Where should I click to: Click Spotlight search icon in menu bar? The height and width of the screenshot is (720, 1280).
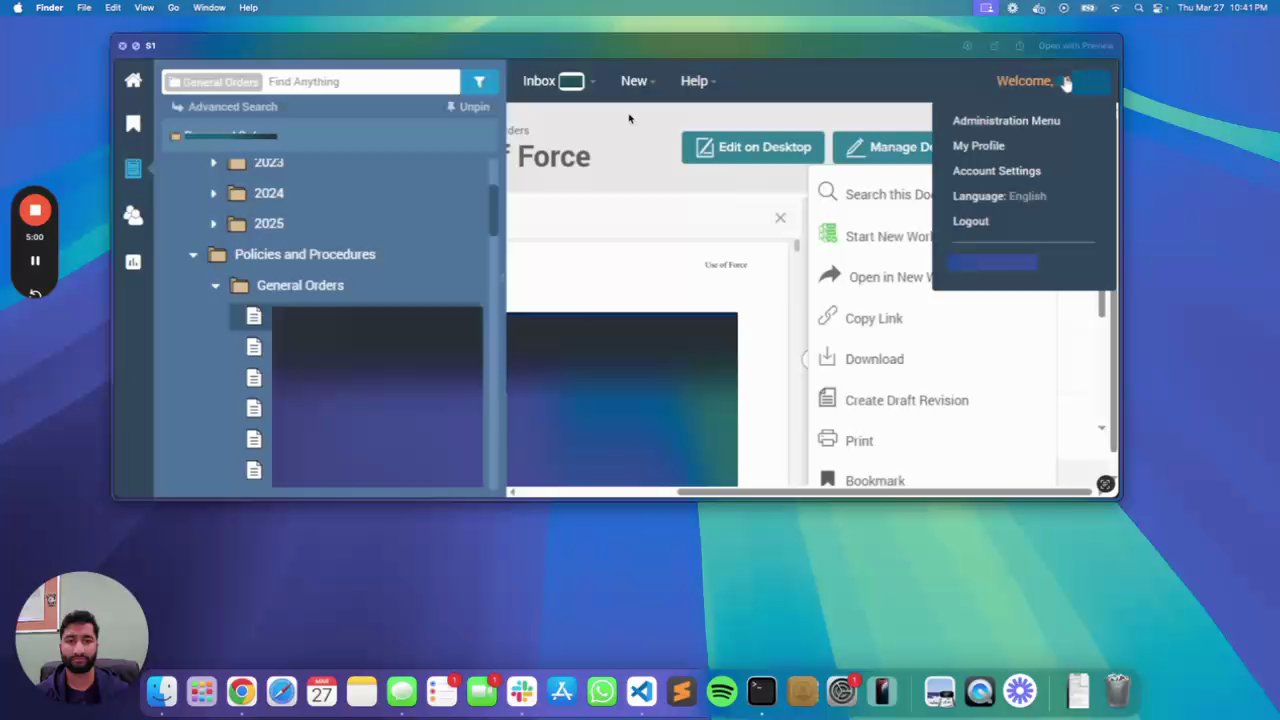tap(1138, 8)
